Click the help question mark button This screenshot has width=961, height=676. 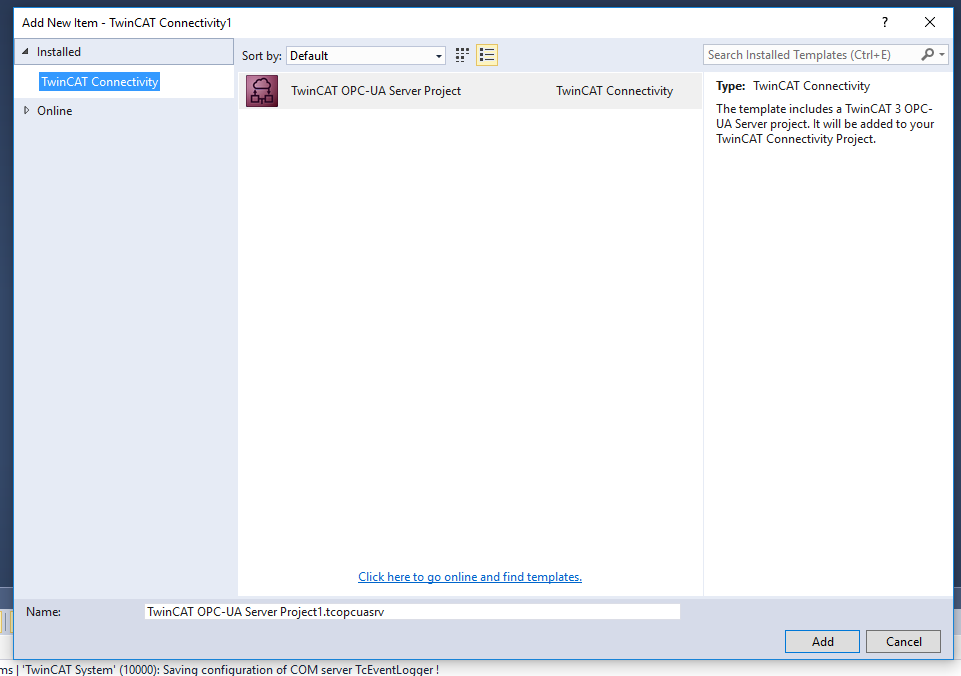pyautogui.click(x=884, y=23)
